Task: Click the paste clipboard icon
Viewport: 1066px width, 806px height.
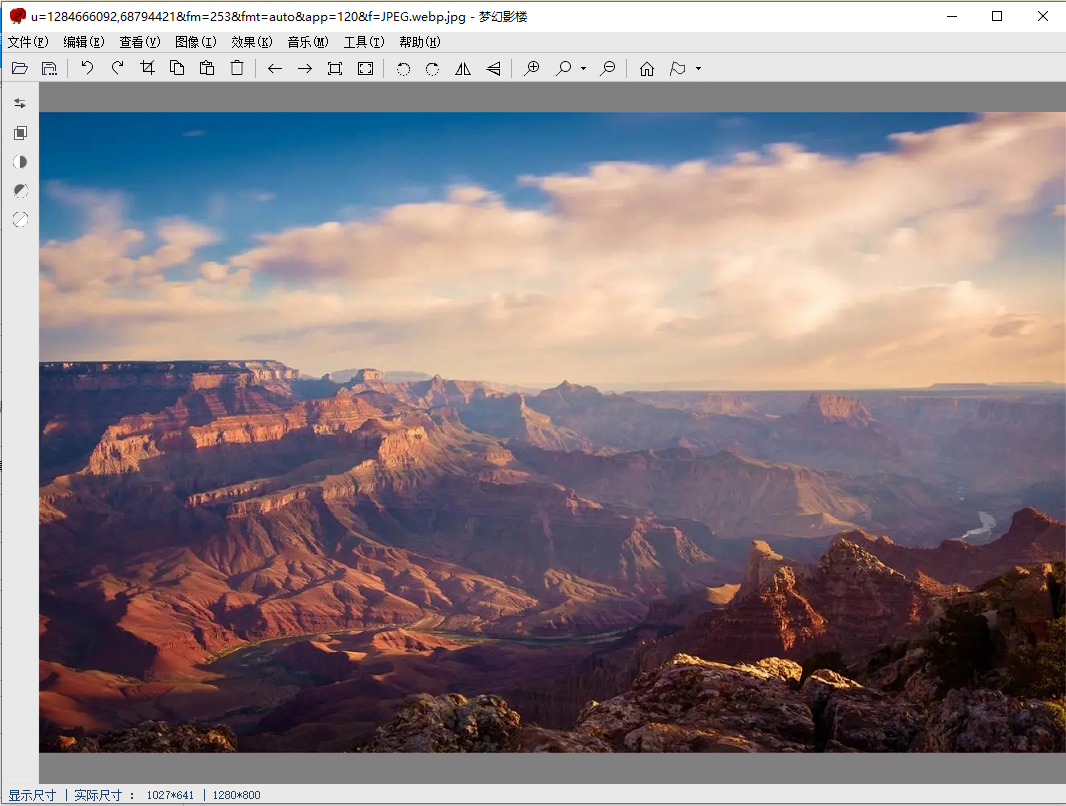Action: (x=207, y=68)
